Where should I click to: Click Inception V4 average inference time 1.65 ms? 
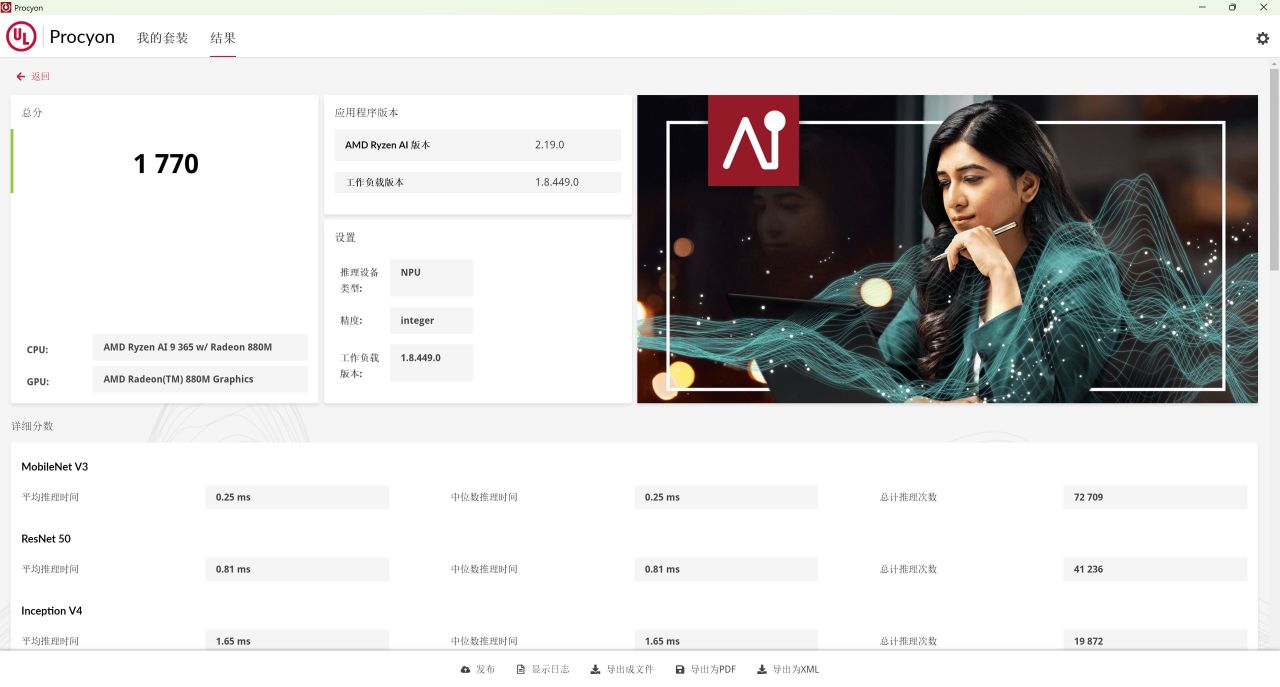click(297, 640)
